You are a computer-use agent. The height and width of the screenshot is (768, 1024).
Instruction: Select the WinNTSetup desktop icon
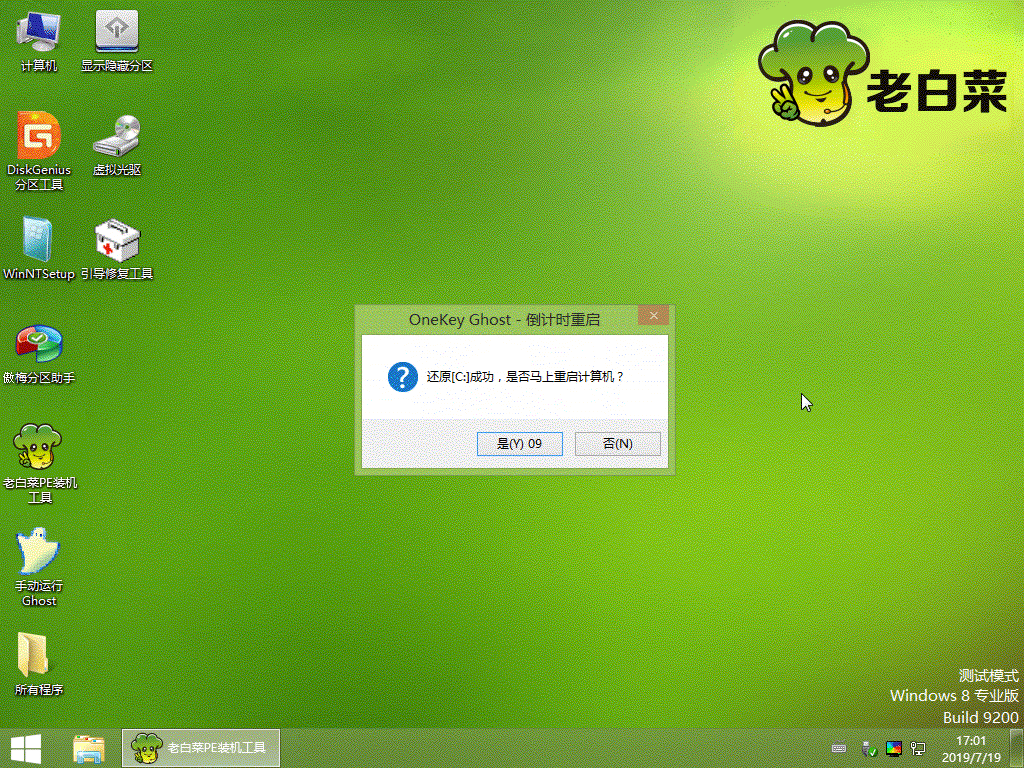pos(39,248)
